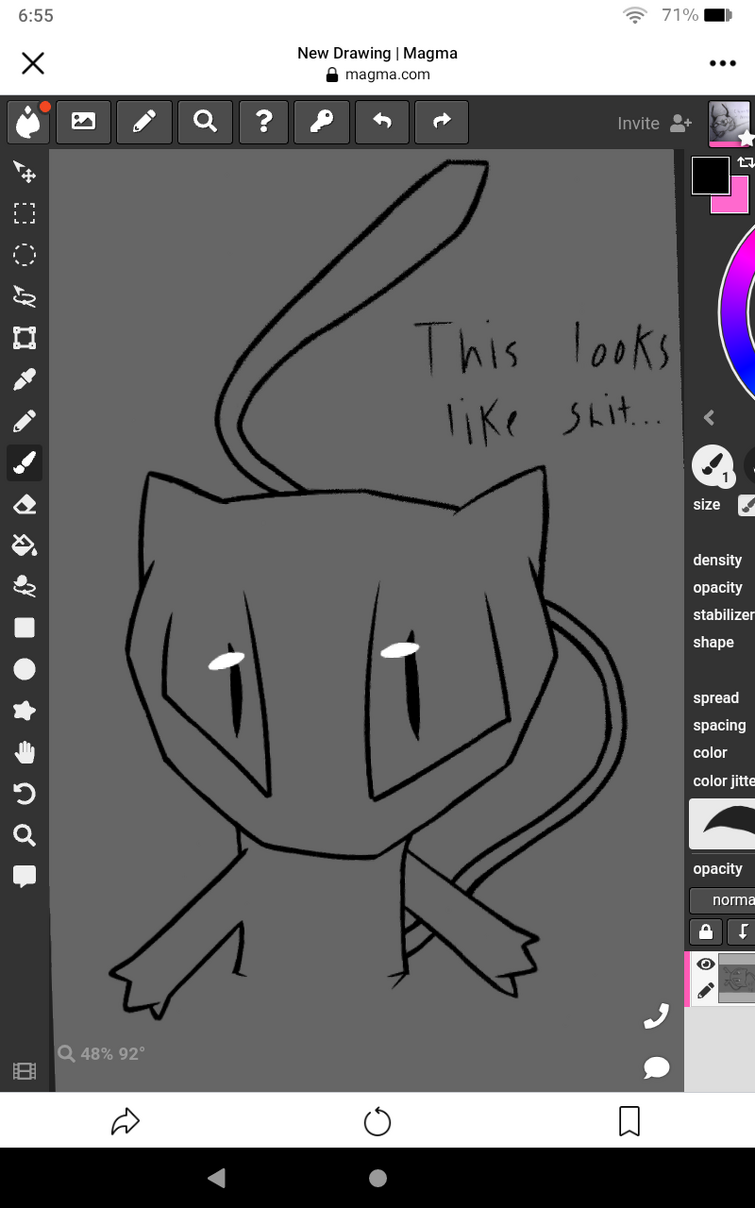Image resolution: width=755 pixels, height=1208 pixels.
Task: Open the image insert tool
Action: point(84,122)
